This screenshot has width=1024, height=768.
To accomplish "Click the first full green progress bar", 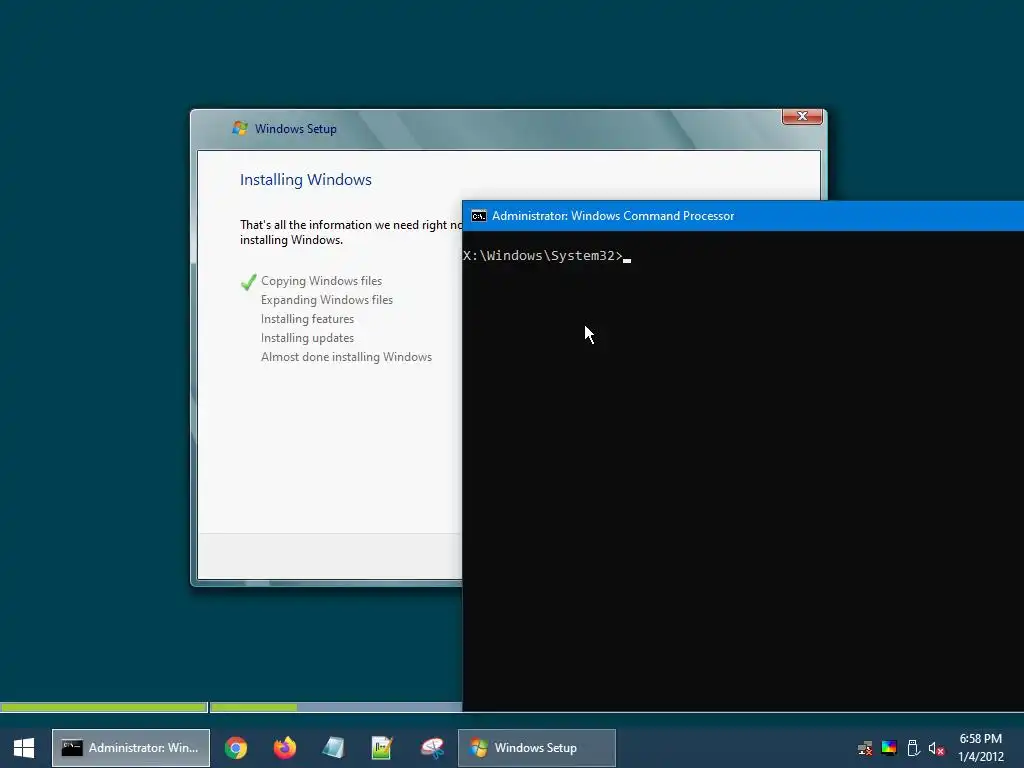I will point(104,707).
